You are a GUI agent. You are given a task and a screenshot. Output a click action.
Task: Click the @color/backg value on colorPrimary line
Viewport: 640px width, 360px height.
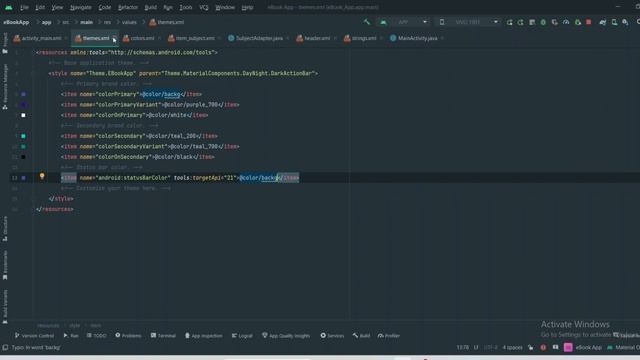(x=161, y=94)
